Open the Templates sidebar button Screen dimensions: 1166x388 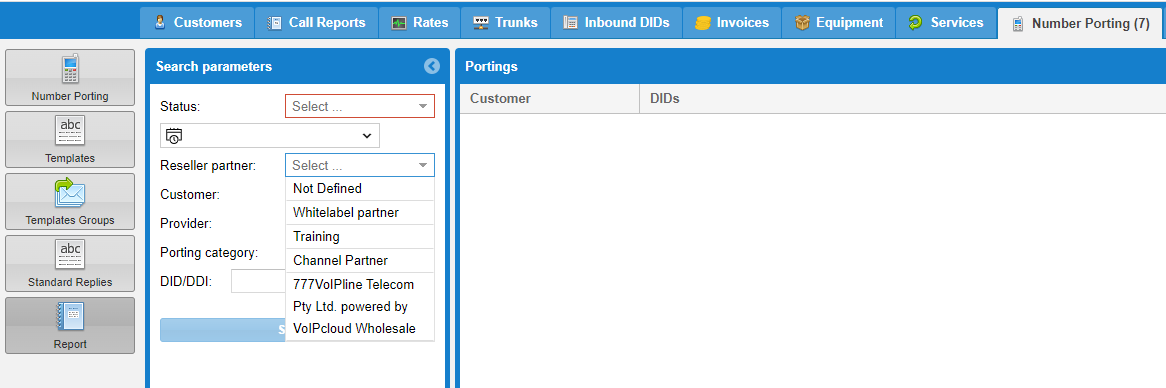pyautogui.click(x=70, y=140)
